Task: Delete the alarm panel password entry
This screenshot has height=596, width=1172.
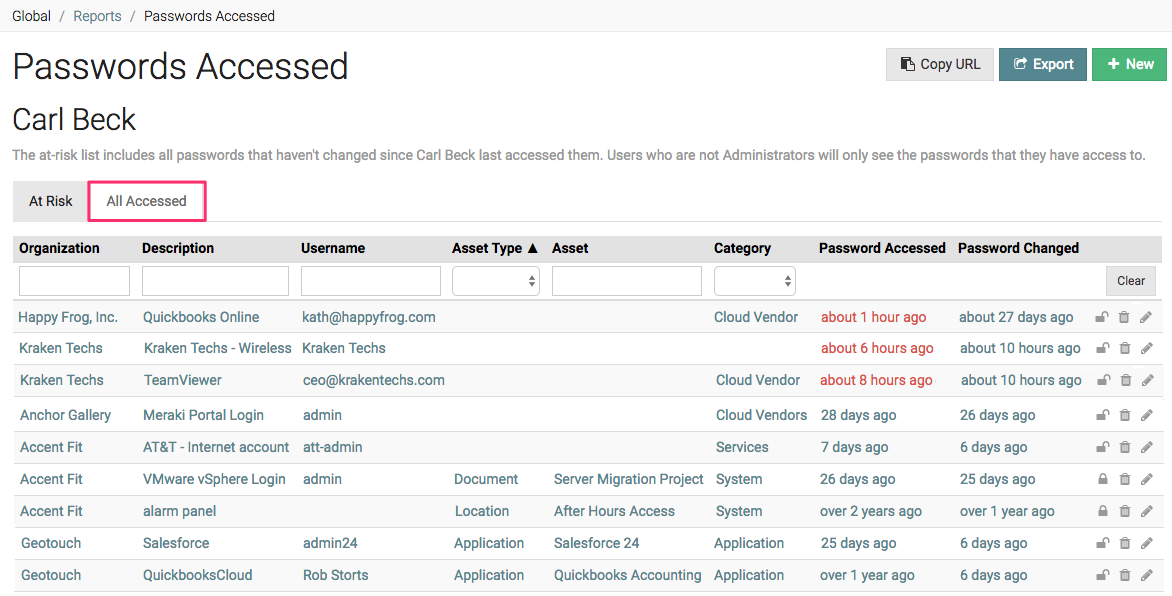Action: click(1123, 511)
